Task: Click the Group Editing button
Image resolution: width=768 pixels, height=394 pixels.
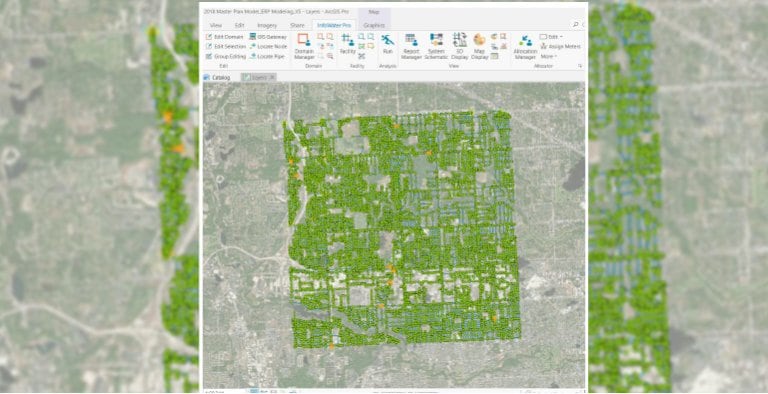Action: point(226,56)
